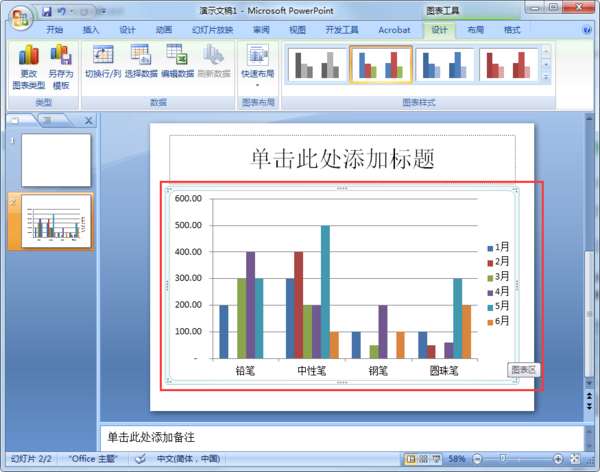
Task: Apply the multicolor chart style
Action: click(381, 65)
